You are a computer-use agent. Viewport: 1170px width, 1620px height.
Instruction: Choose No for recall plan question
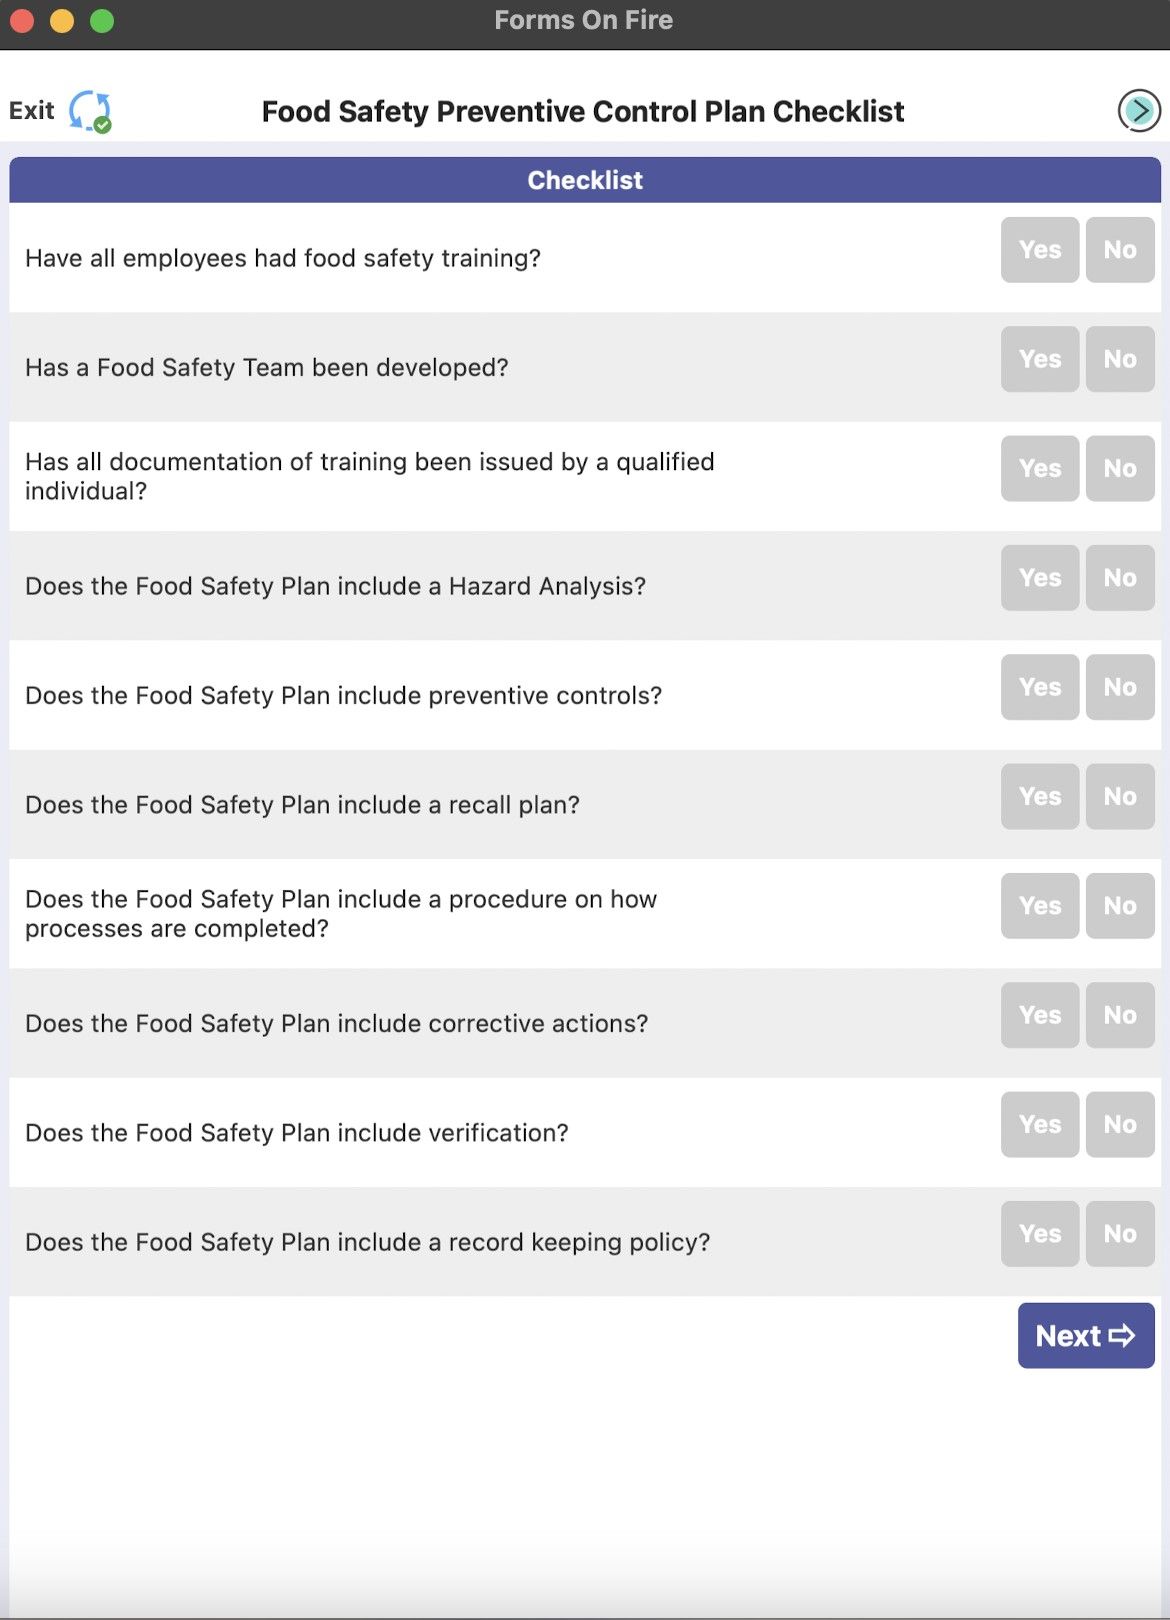1119,796
